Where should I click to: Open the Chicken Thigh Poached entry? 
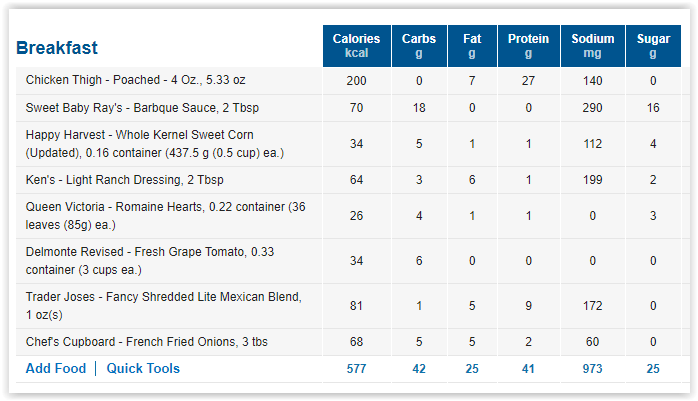tap(135, 80)
